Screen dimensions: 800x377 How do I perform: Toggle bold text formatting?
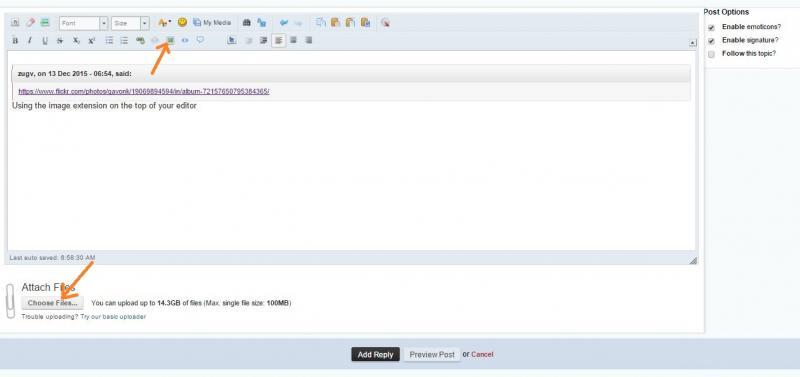pos(15,41)
